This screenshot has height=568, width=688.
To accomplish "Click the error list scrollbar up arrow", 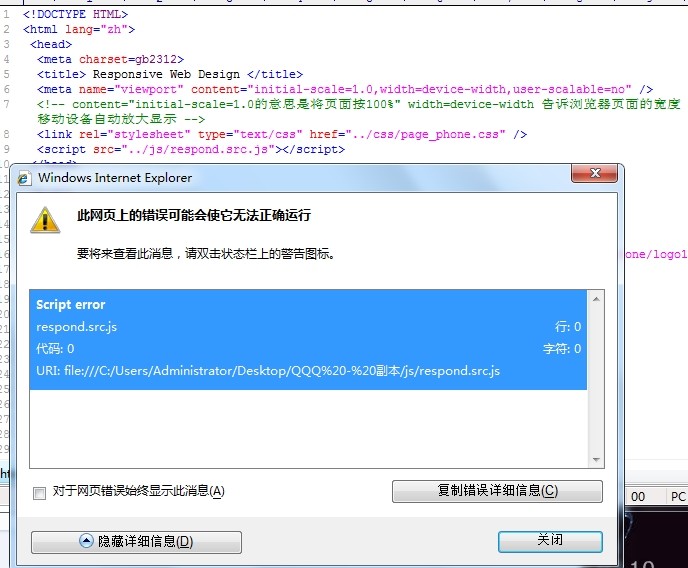I will pos(596,299).
